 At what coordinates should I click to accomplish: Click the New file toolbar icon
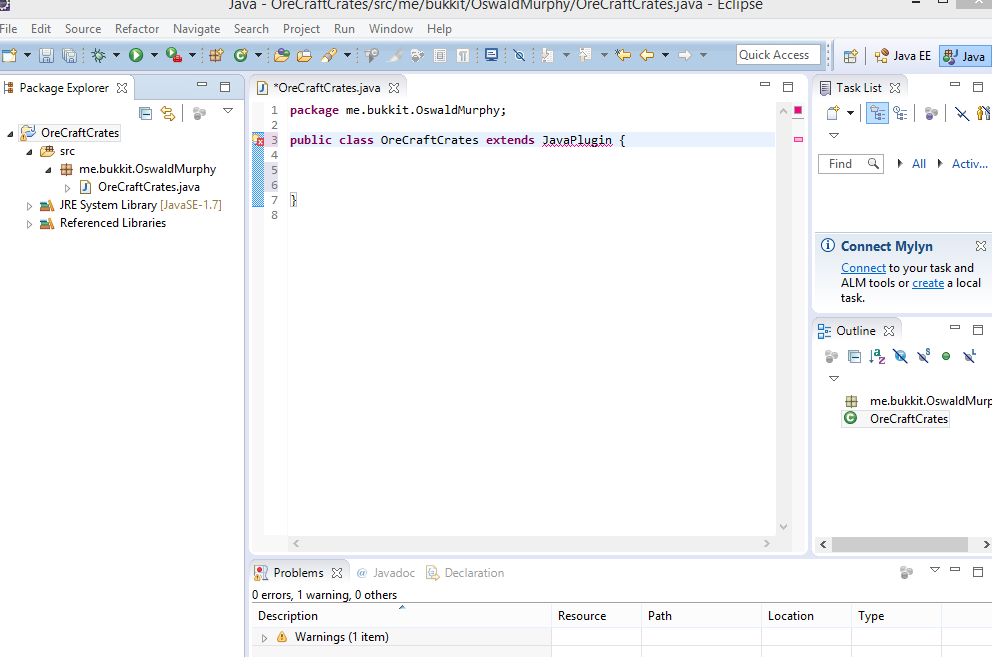(9, 55)
